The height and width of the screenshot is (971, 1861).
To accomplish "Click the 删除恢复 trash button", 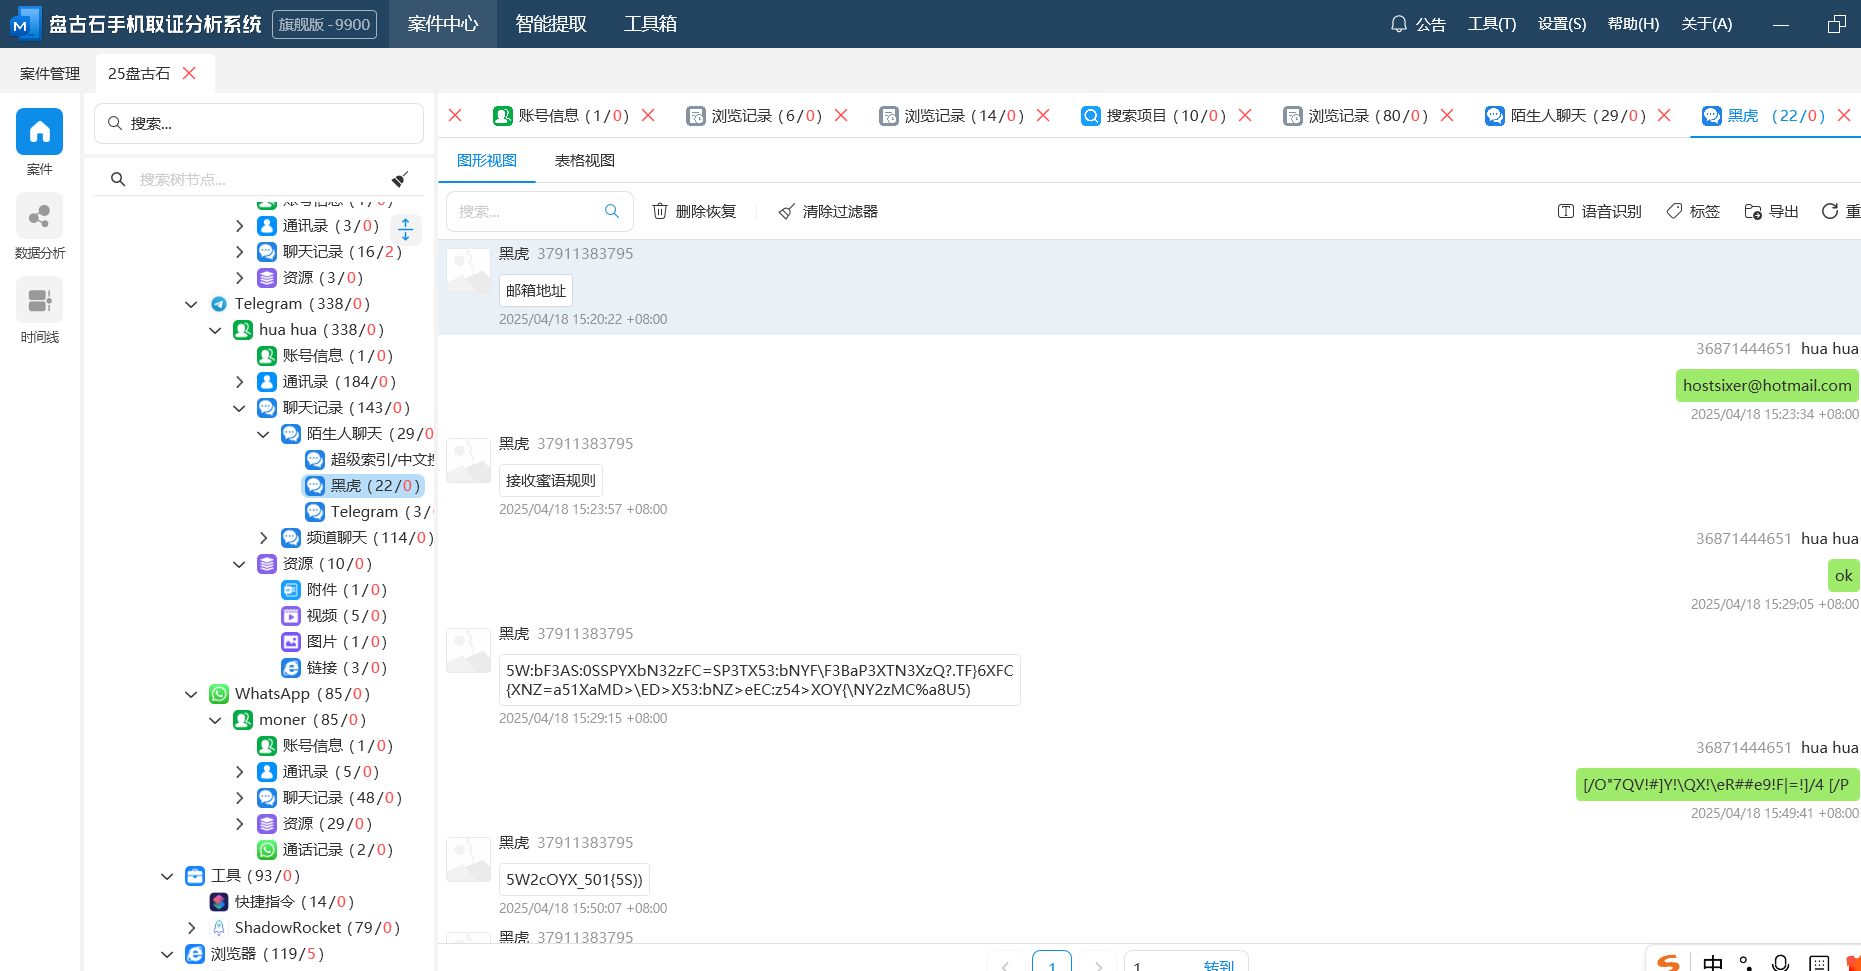I will [694, 211].
